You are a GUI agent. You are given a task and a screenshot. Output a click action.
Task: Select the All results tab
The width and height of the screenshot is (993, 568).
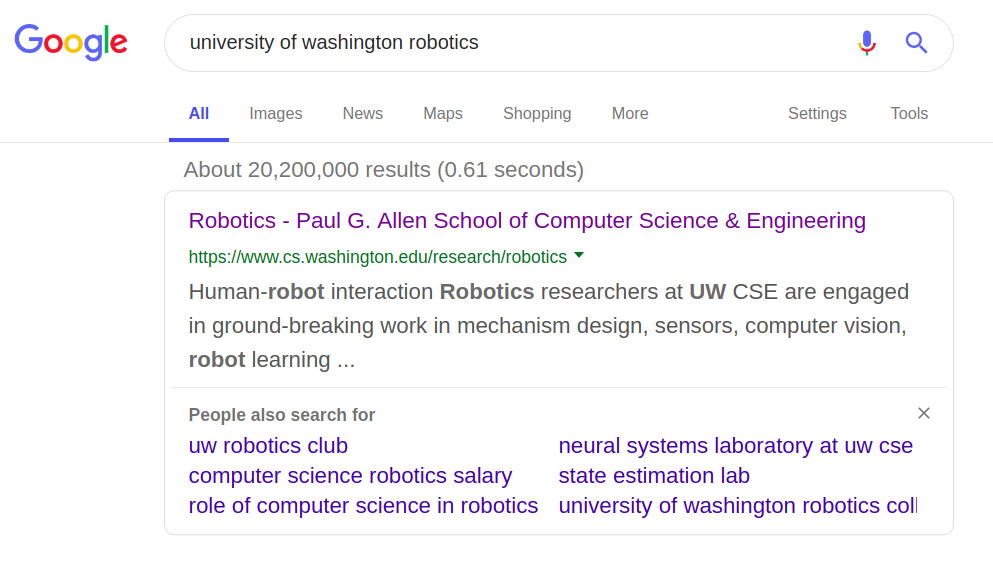(x=199, y=113)
